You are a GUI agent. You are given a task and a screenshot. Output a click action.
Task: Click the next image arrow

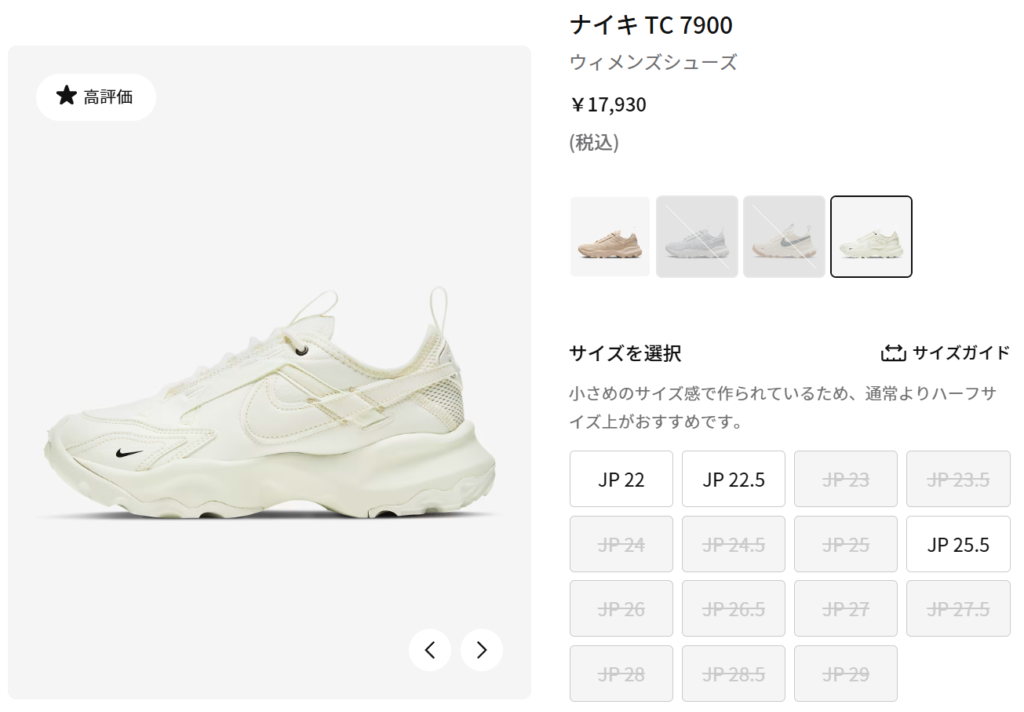click(x=482, y=650)
